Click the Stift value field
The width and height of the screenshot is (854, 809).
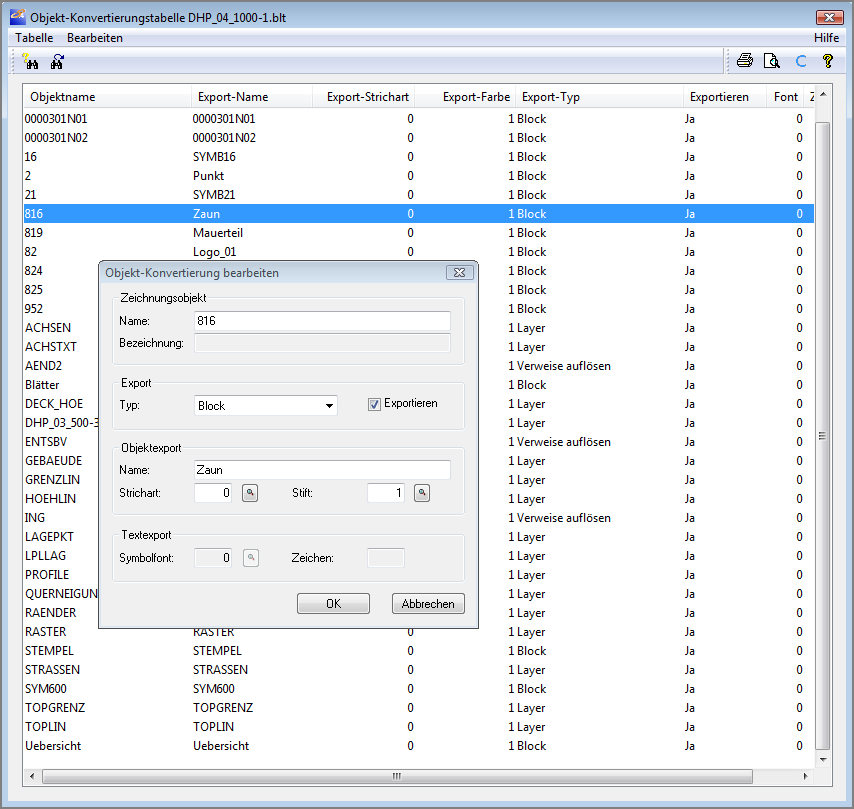point(386,492)
